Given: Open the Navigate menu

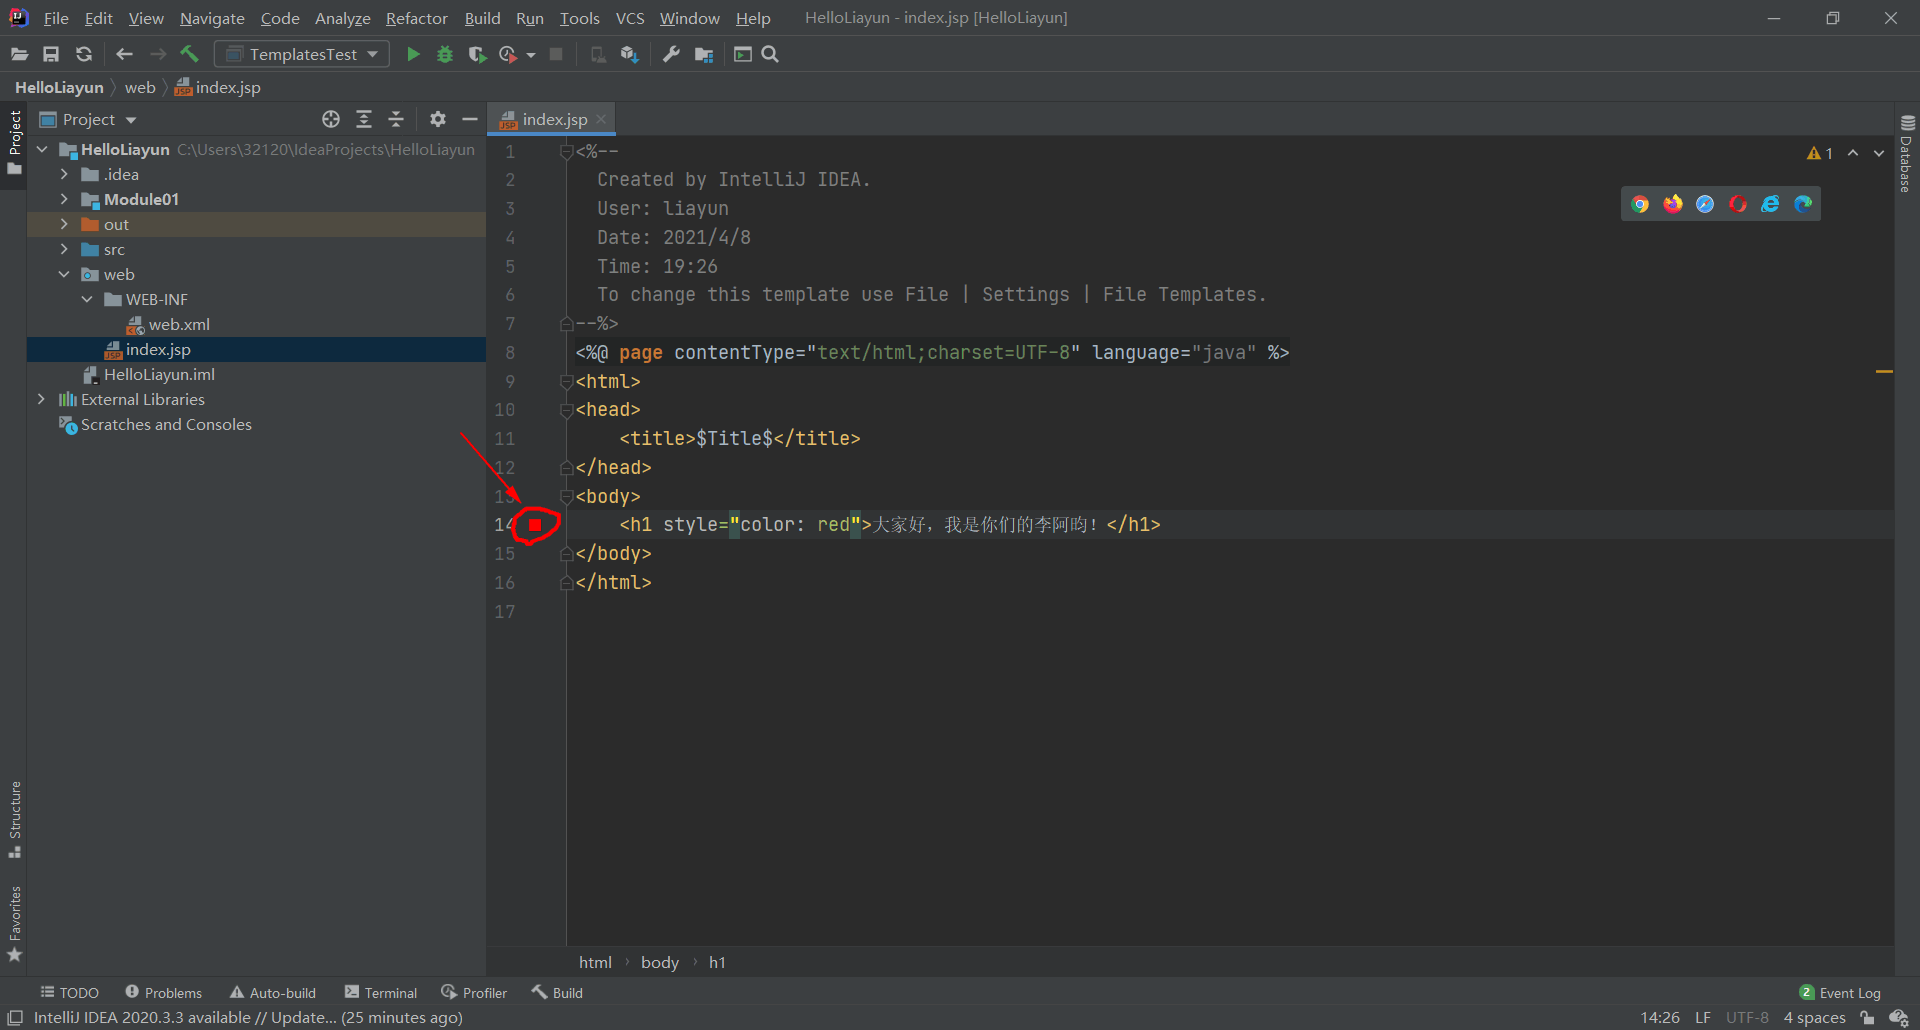Looking at the screenshot, I should (212, 18).
